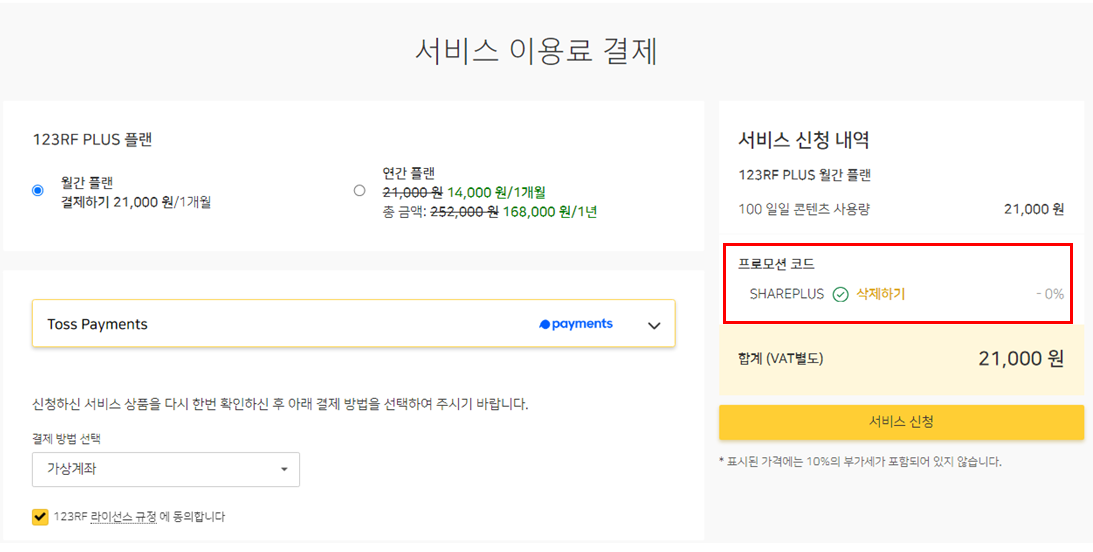Click the 월간 플랜 label text
1093x552 pixels.
87,183
